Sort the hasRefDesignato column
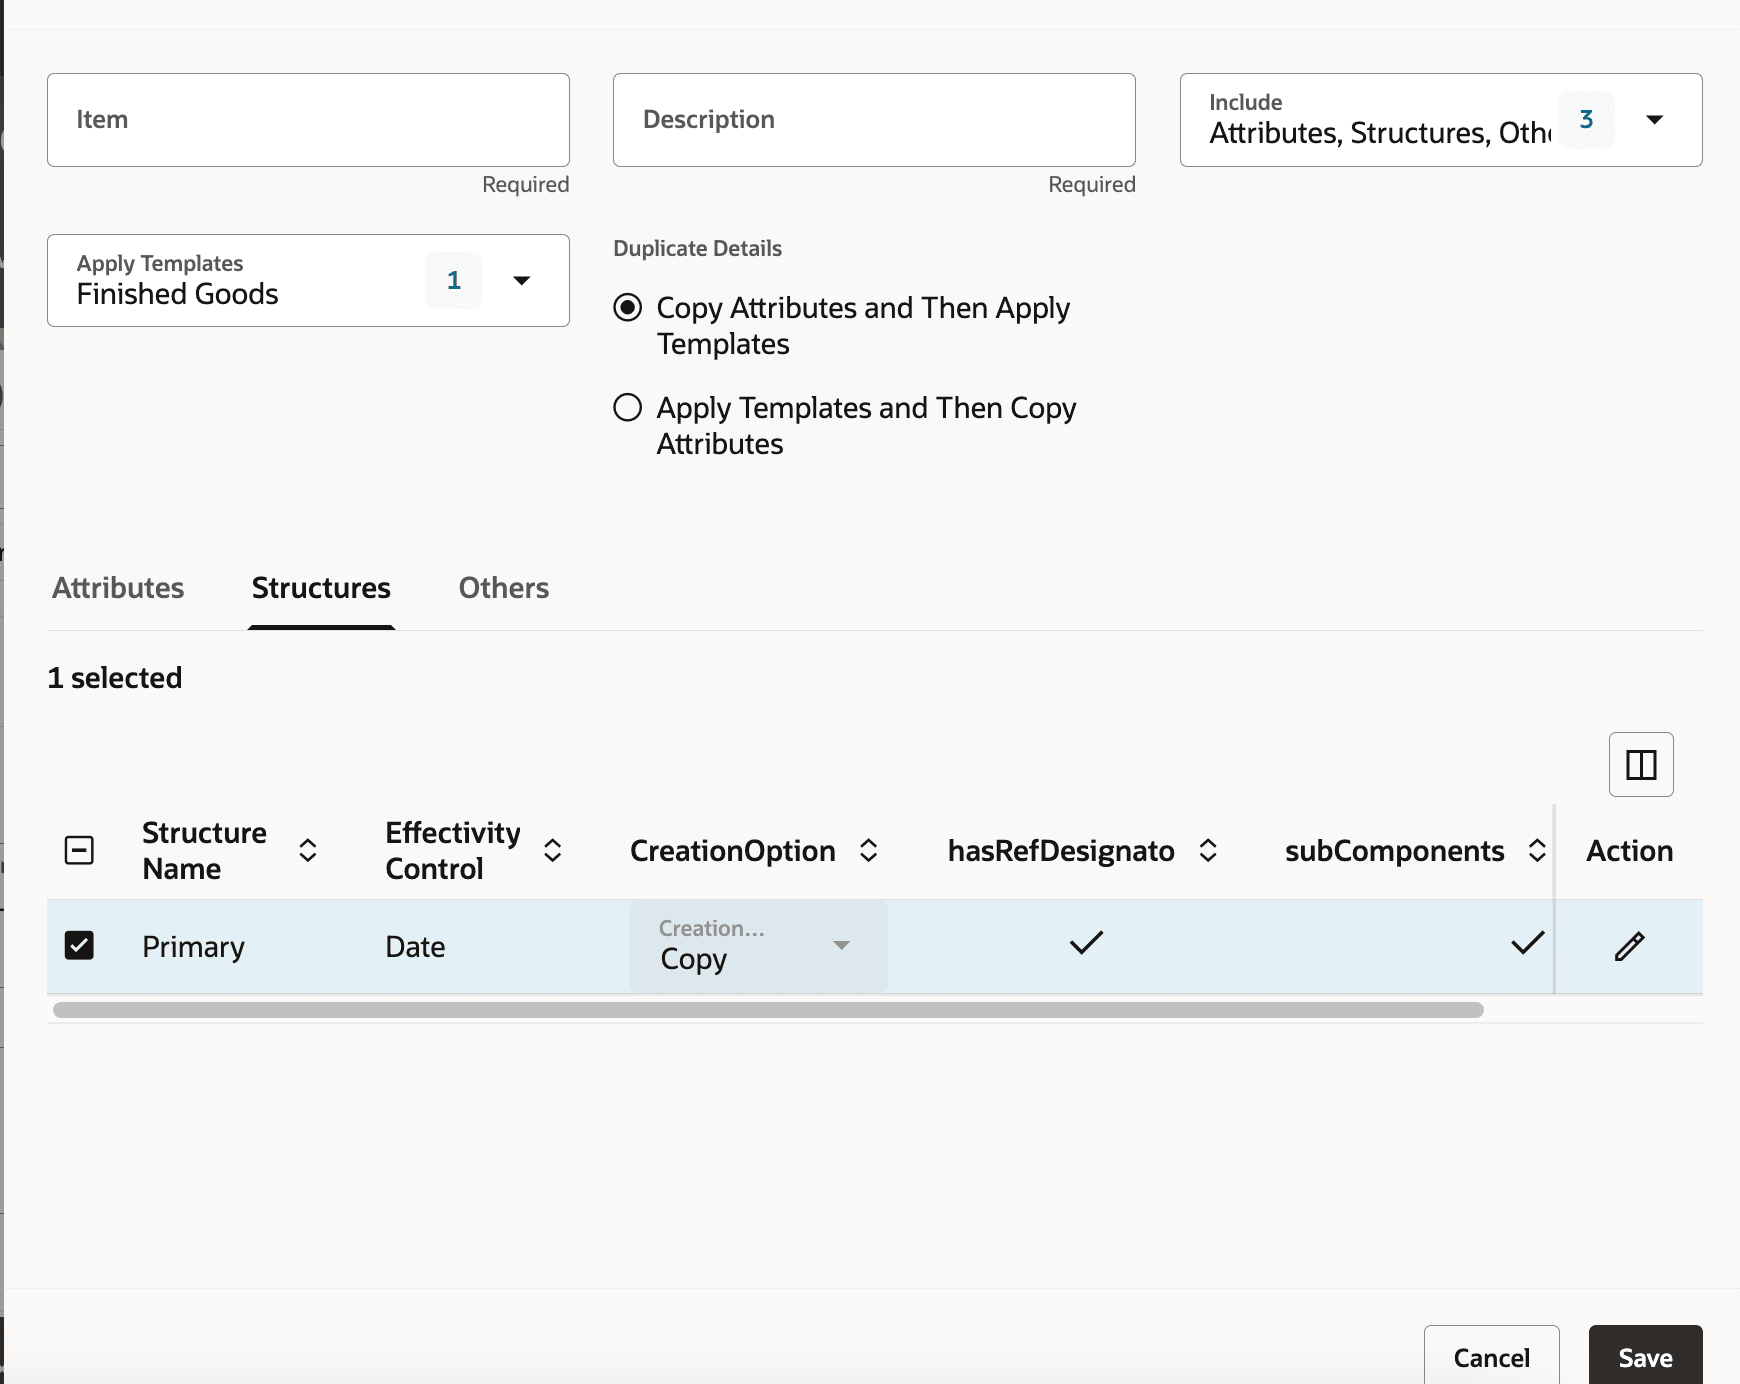This screenshot has height=1384, width=1740. 1209,850
